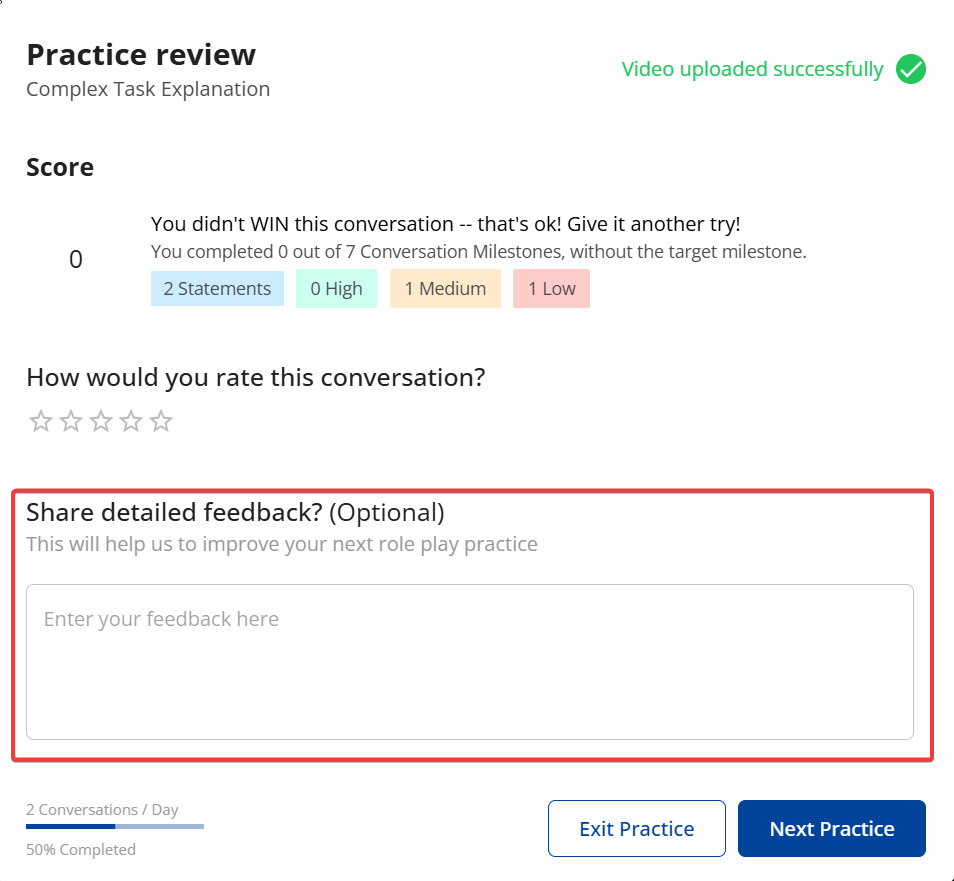Screen dimensions: 954x881
Task: Click the first rating star
Action: click(40, 421)
